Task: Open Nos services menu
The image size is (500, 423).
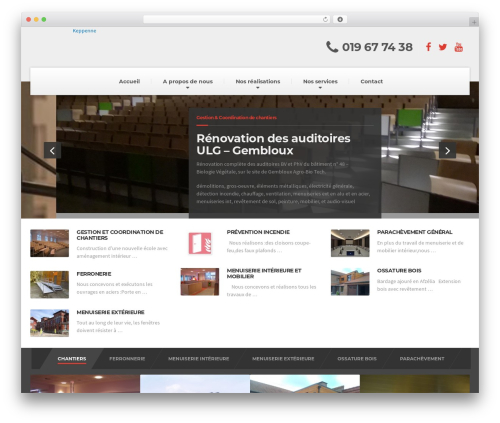Action: click(x=320, y=81)
